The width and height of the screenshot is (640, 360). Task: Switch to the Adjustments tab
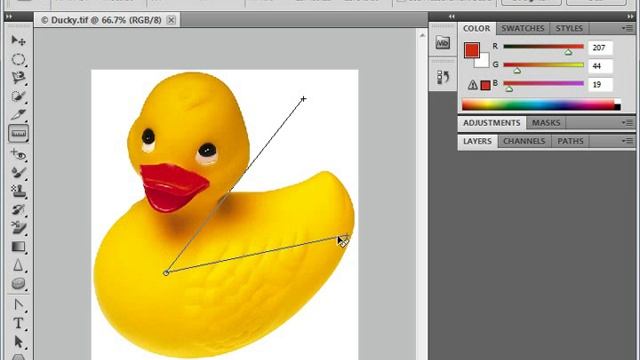point(491,123)
